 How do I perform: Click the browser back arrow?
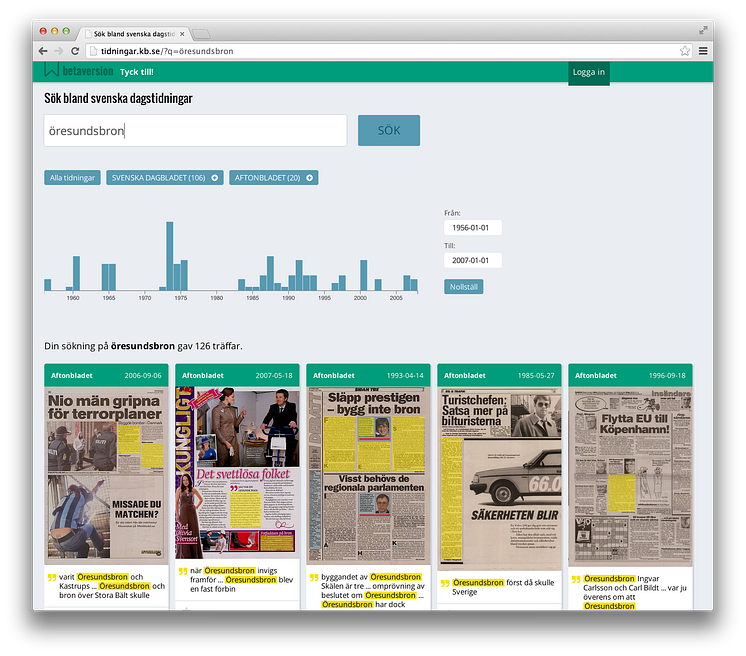coord(43,51)
